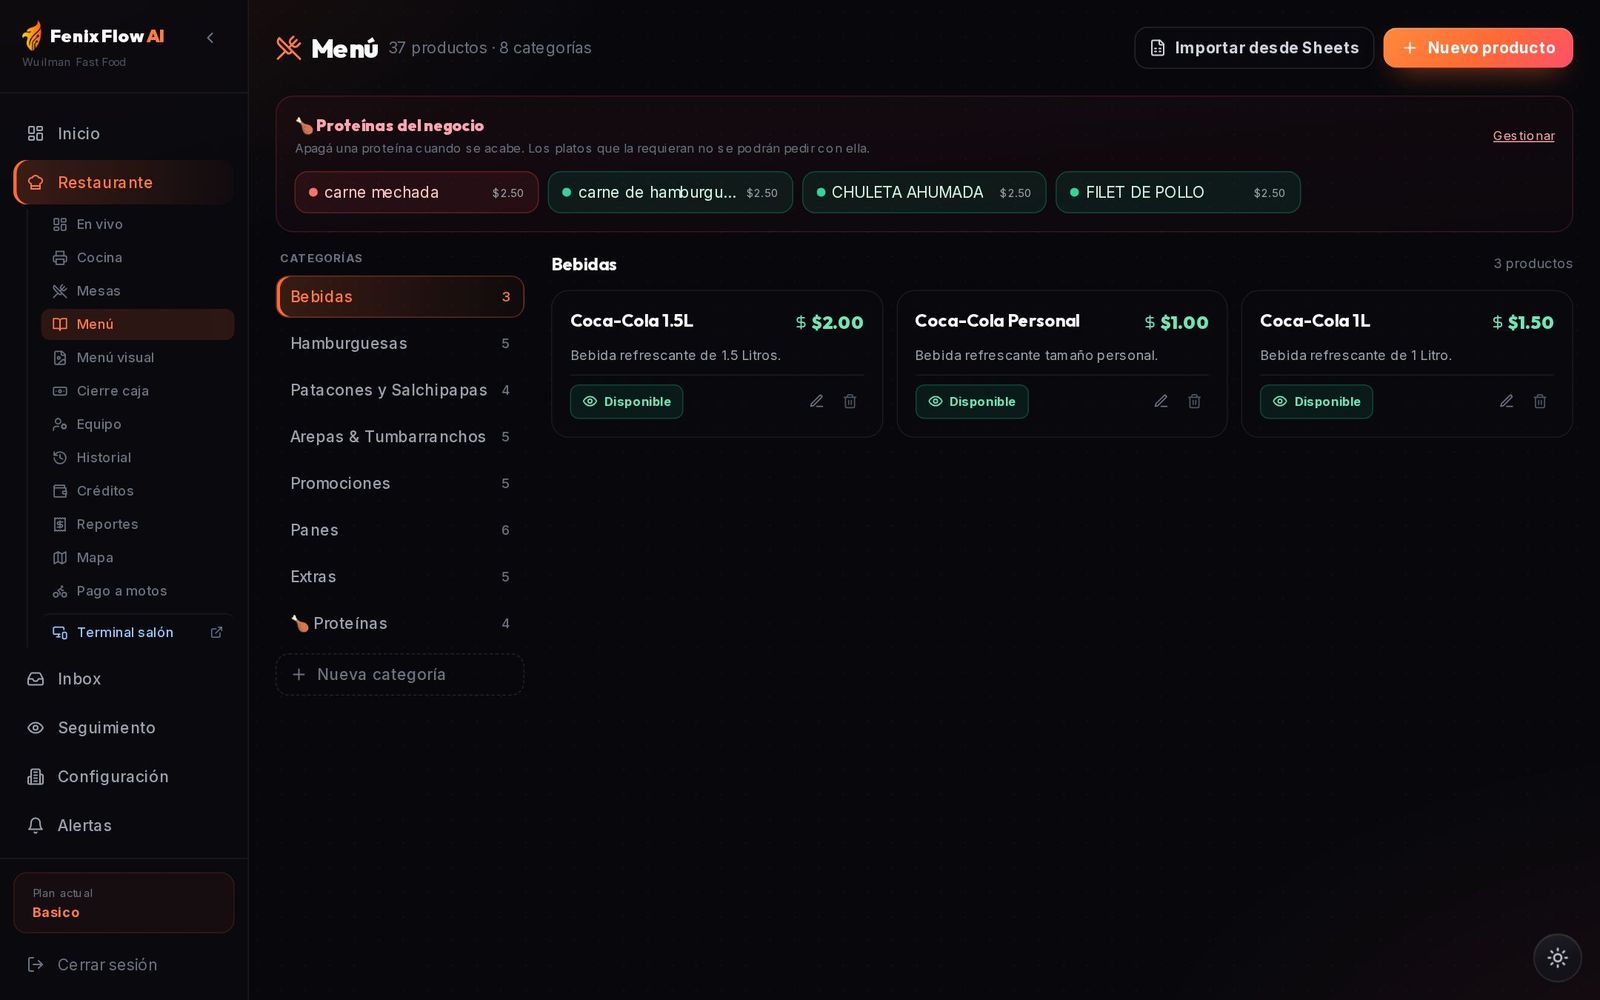The height and width of the screenshot is (1000, 1600).
Task: Open Cierre caja page
Action: click(x=138, y=391)
